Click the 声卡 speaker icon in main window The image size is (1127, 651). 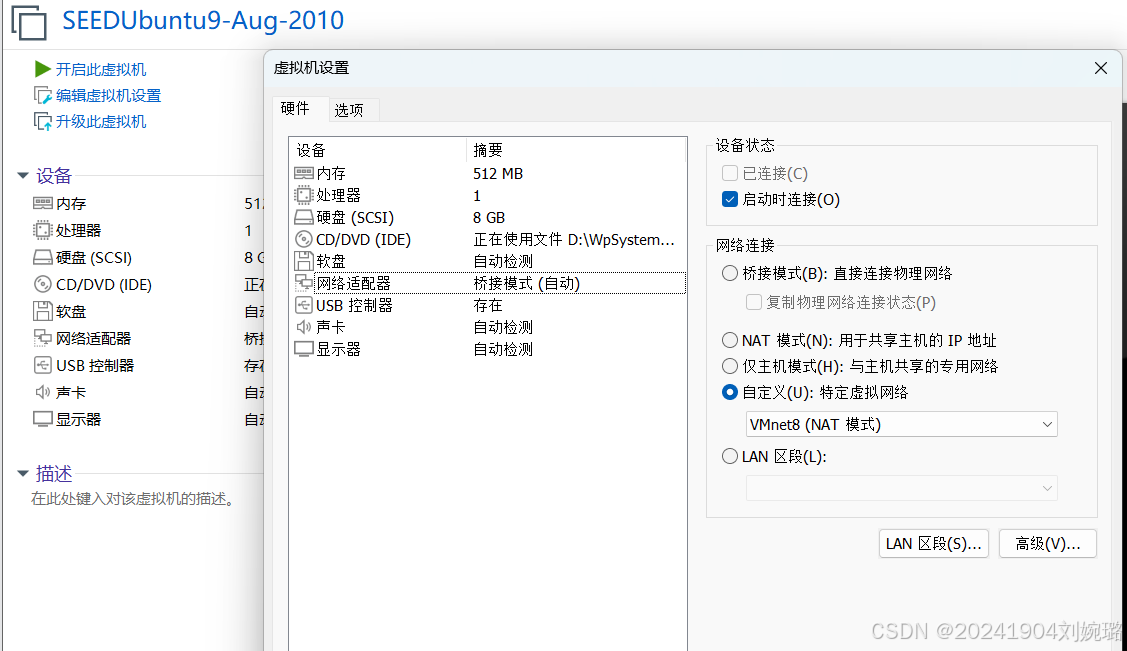pyautogui.click(x=42, y=392)
